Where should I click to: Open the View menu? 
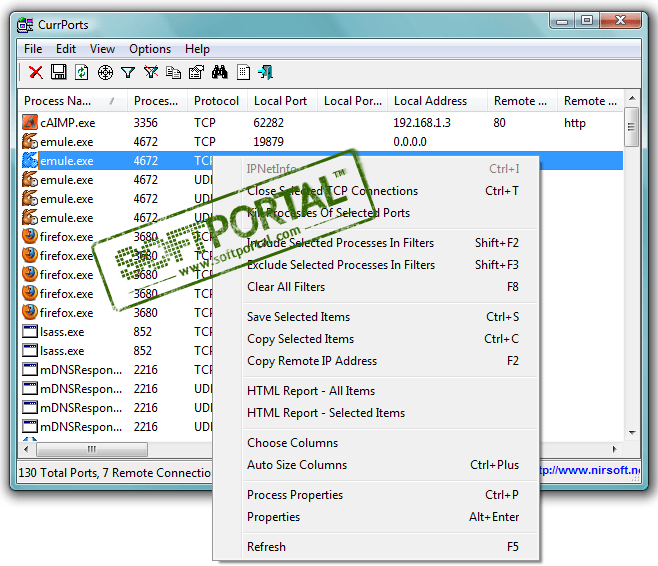point(102,49)
